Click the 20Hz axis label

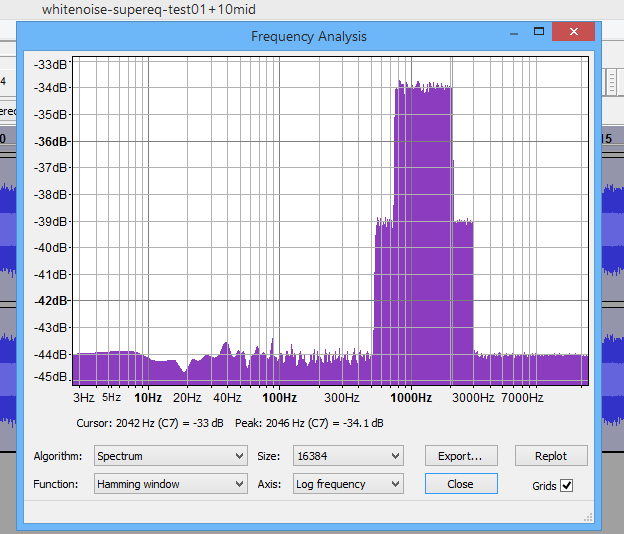pos(187,398)
